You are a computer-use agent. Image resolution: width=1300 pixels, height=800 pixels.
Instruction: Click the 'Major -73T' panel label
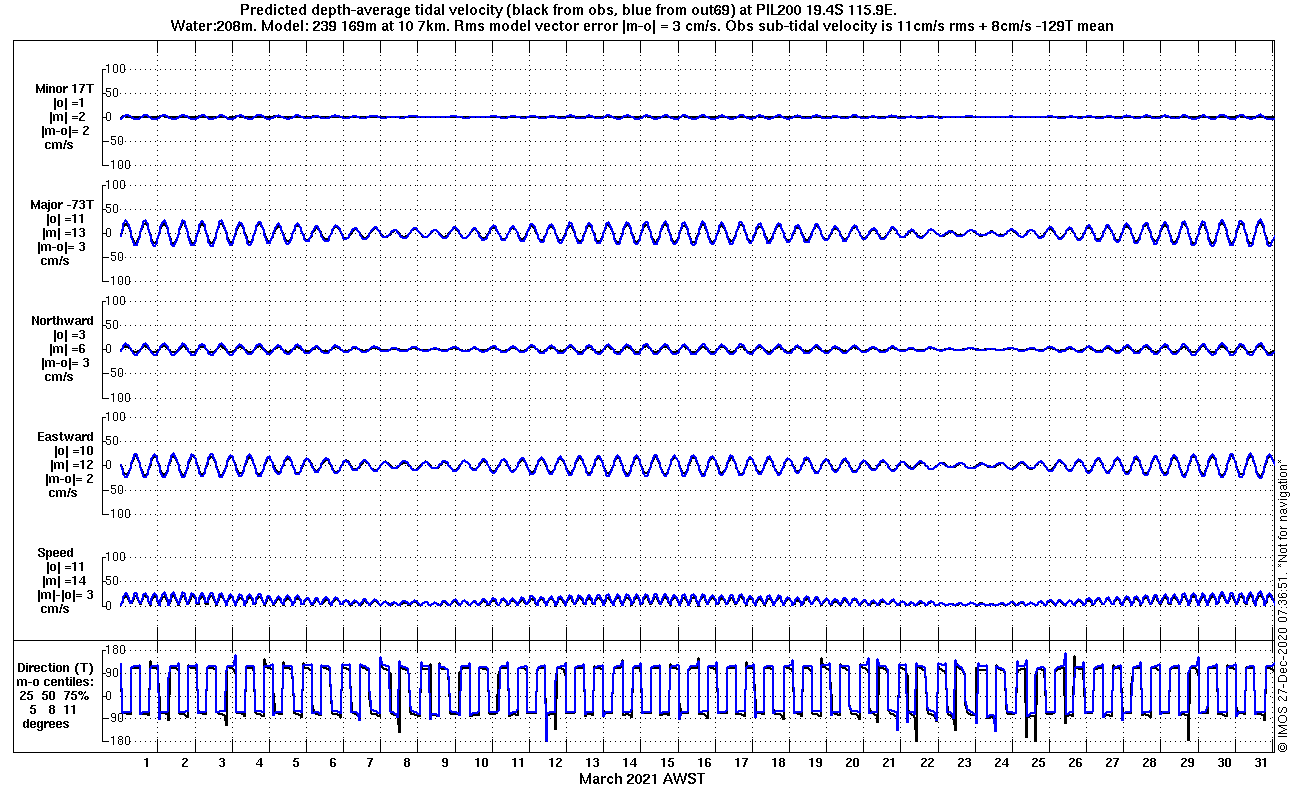pos(62,205)
